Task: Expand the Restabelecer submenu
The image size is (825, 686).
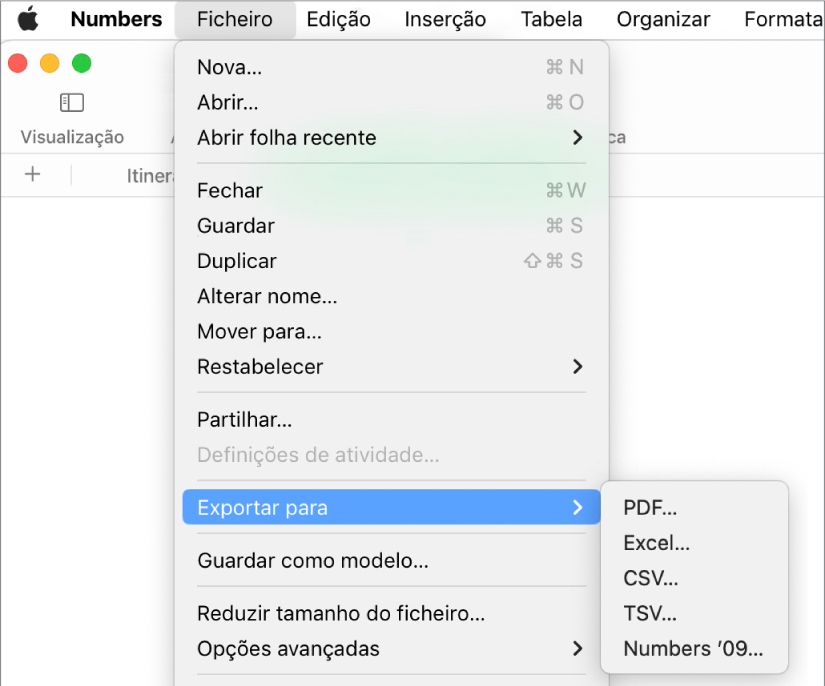Action: [x=391, y=367]
